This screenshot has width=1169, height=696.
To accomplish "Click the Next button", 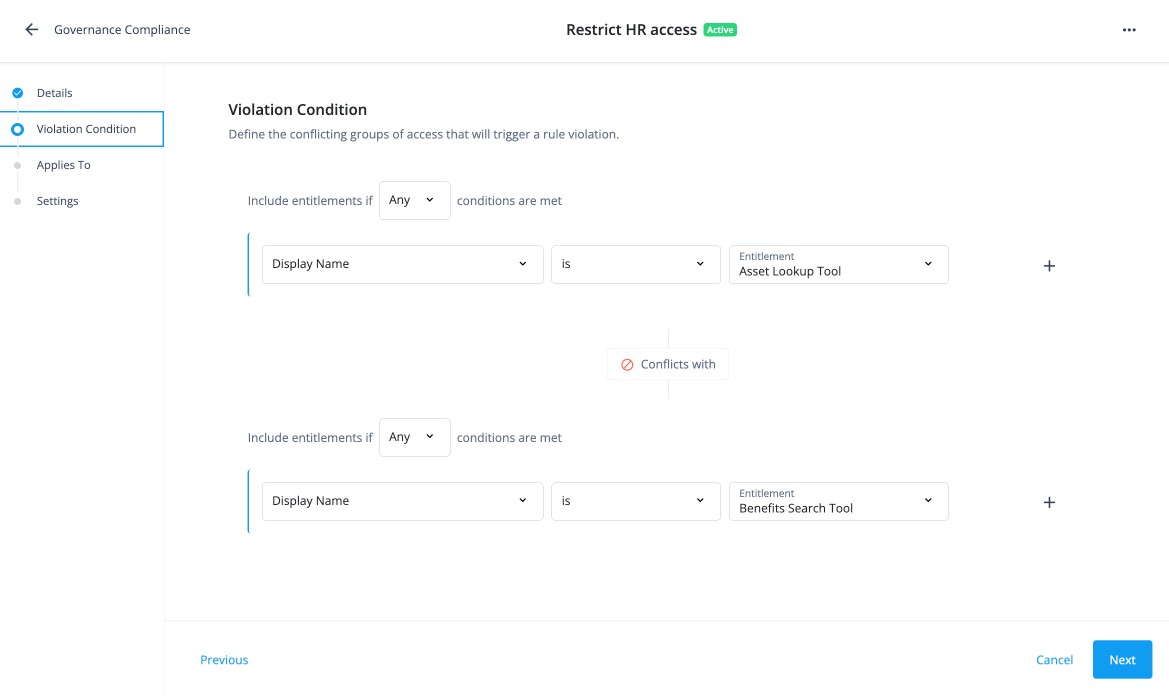I will click(x=1123, y=659).
